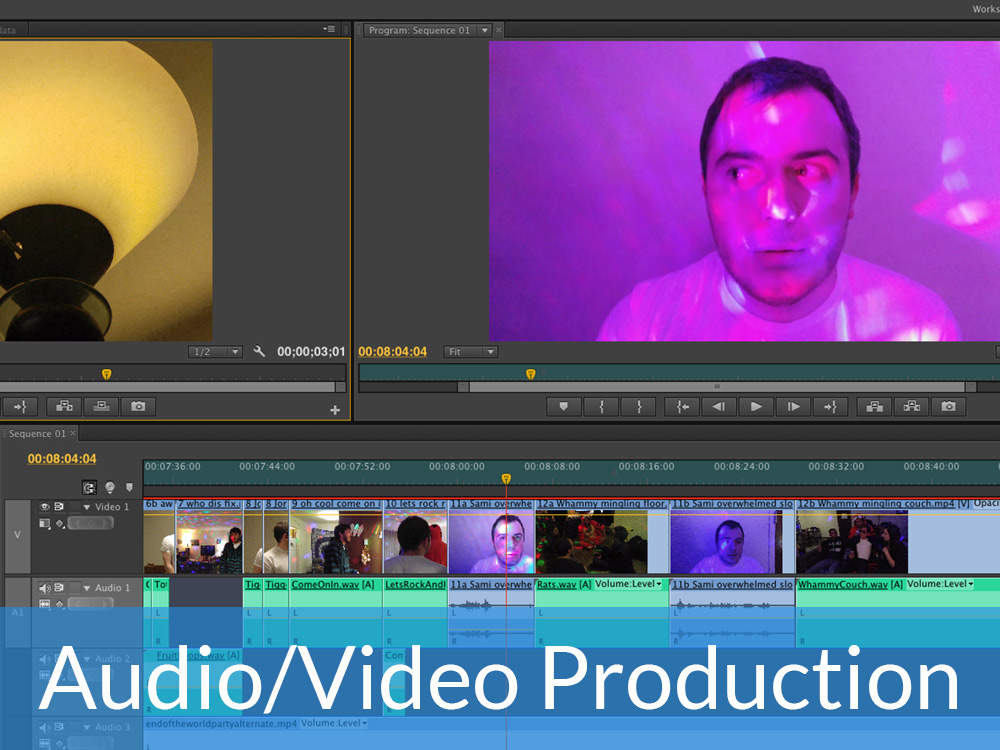Select the '9 oh cool come on' clip
The image size is (1000, 750).
coord(336,536)
